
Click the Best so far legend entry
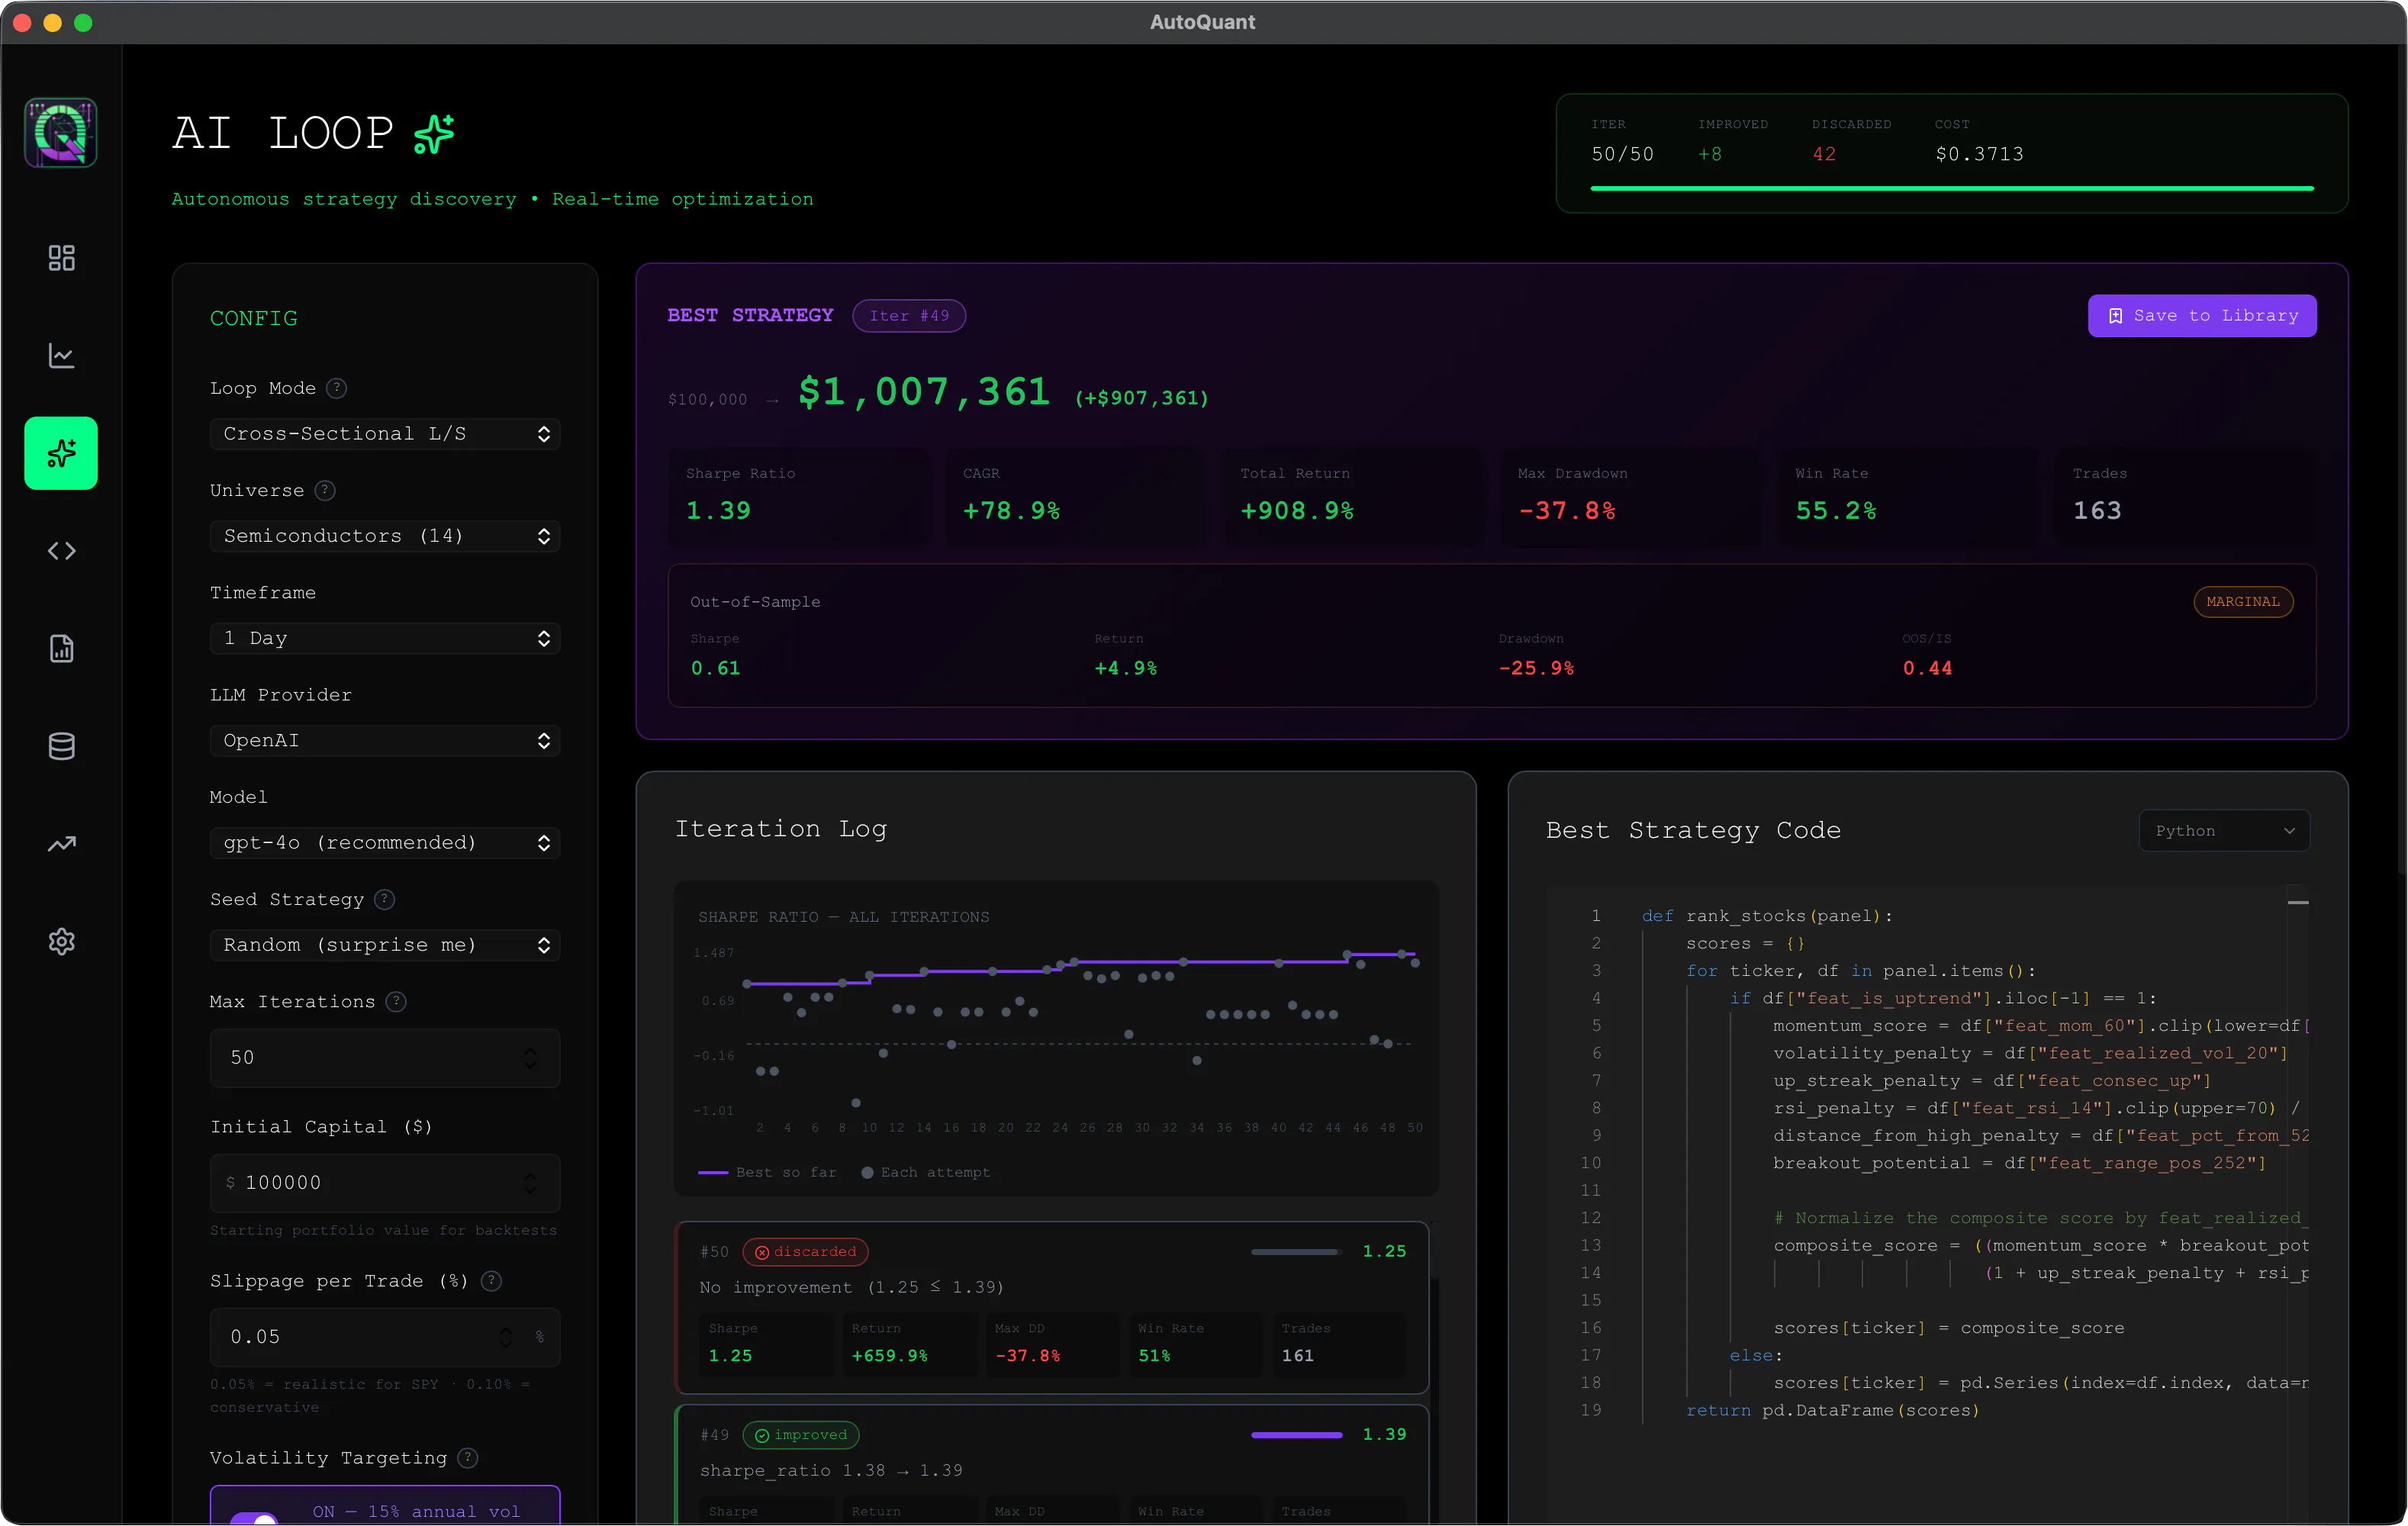pyautogui.click(x=767, y=1172)
